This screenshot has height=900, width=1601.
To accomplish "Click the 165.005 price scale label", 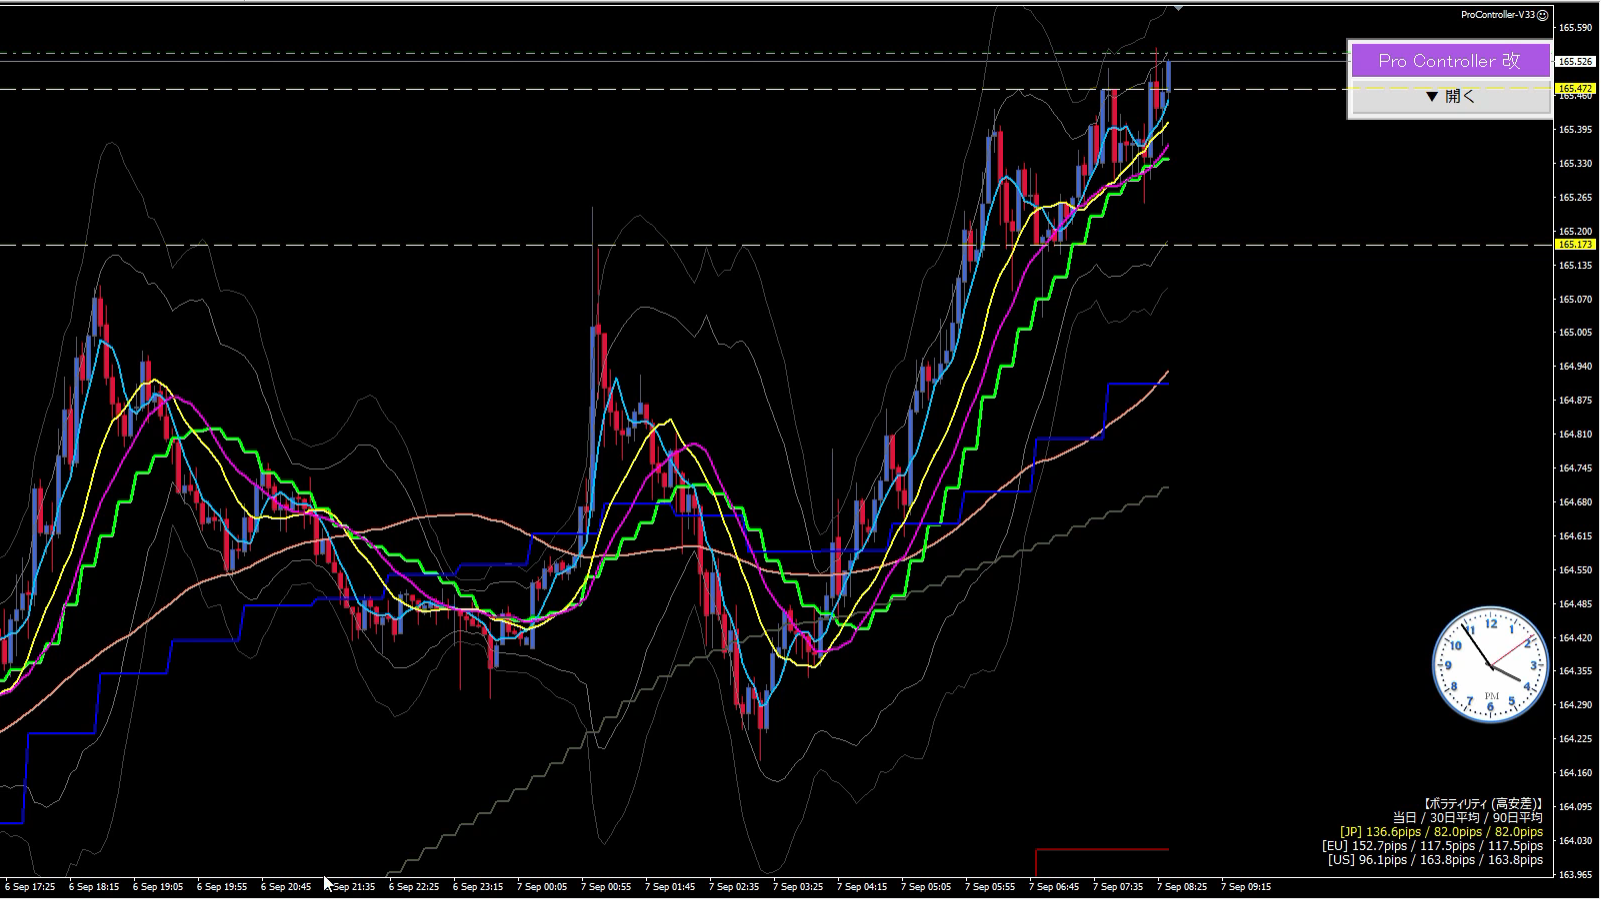I will [x=1576, y=333].
